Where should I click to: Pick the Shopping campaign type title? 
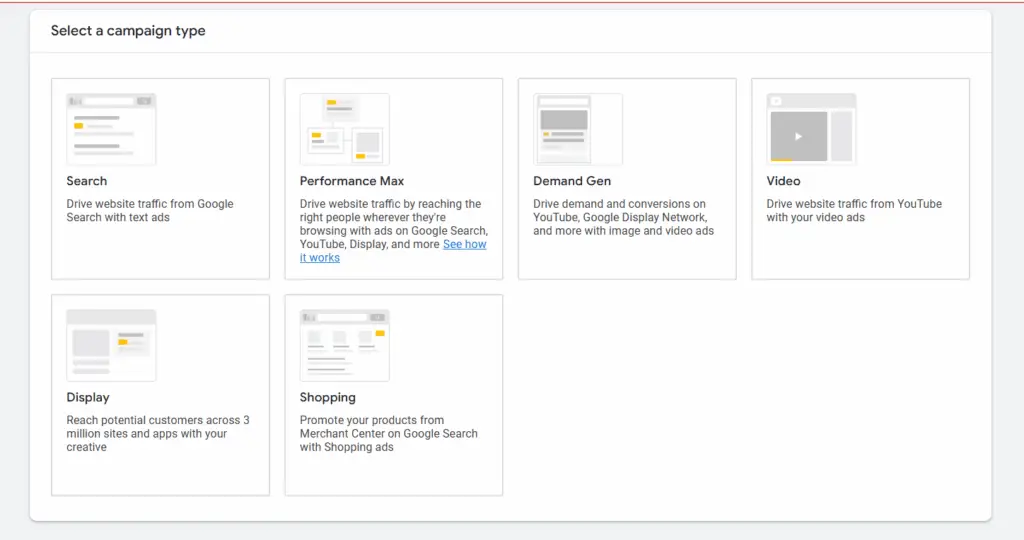[x=328, y=397]
